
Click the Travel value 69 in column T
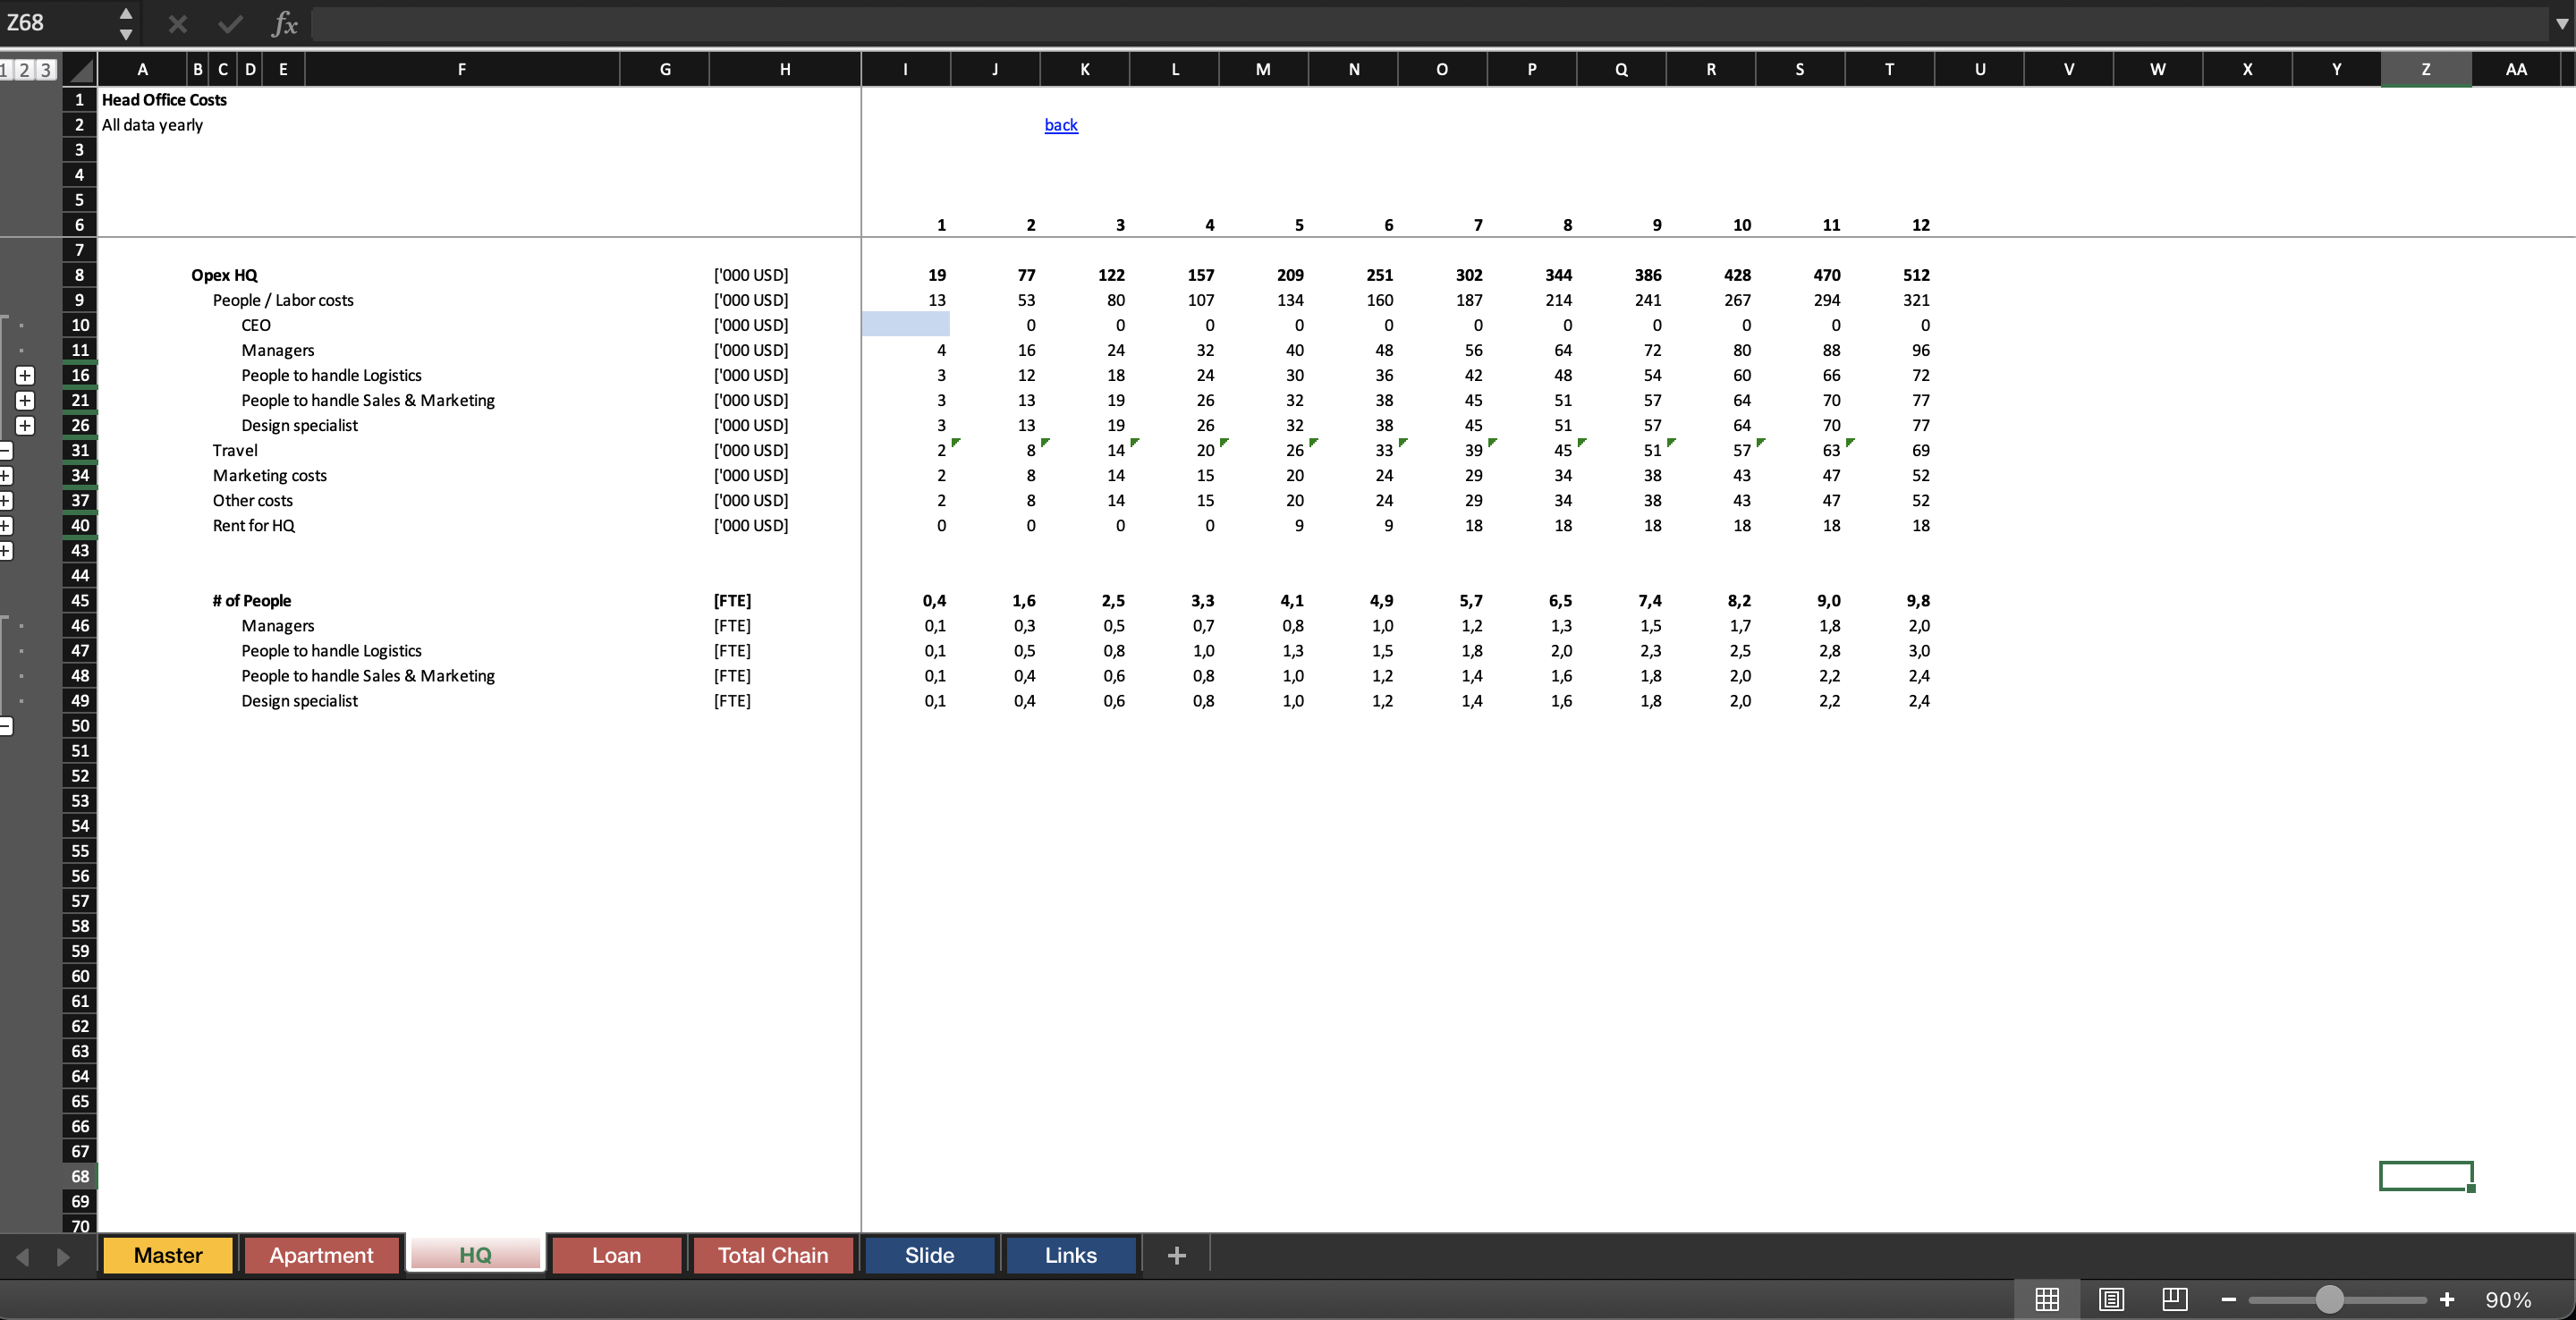tap(1921, 450)
